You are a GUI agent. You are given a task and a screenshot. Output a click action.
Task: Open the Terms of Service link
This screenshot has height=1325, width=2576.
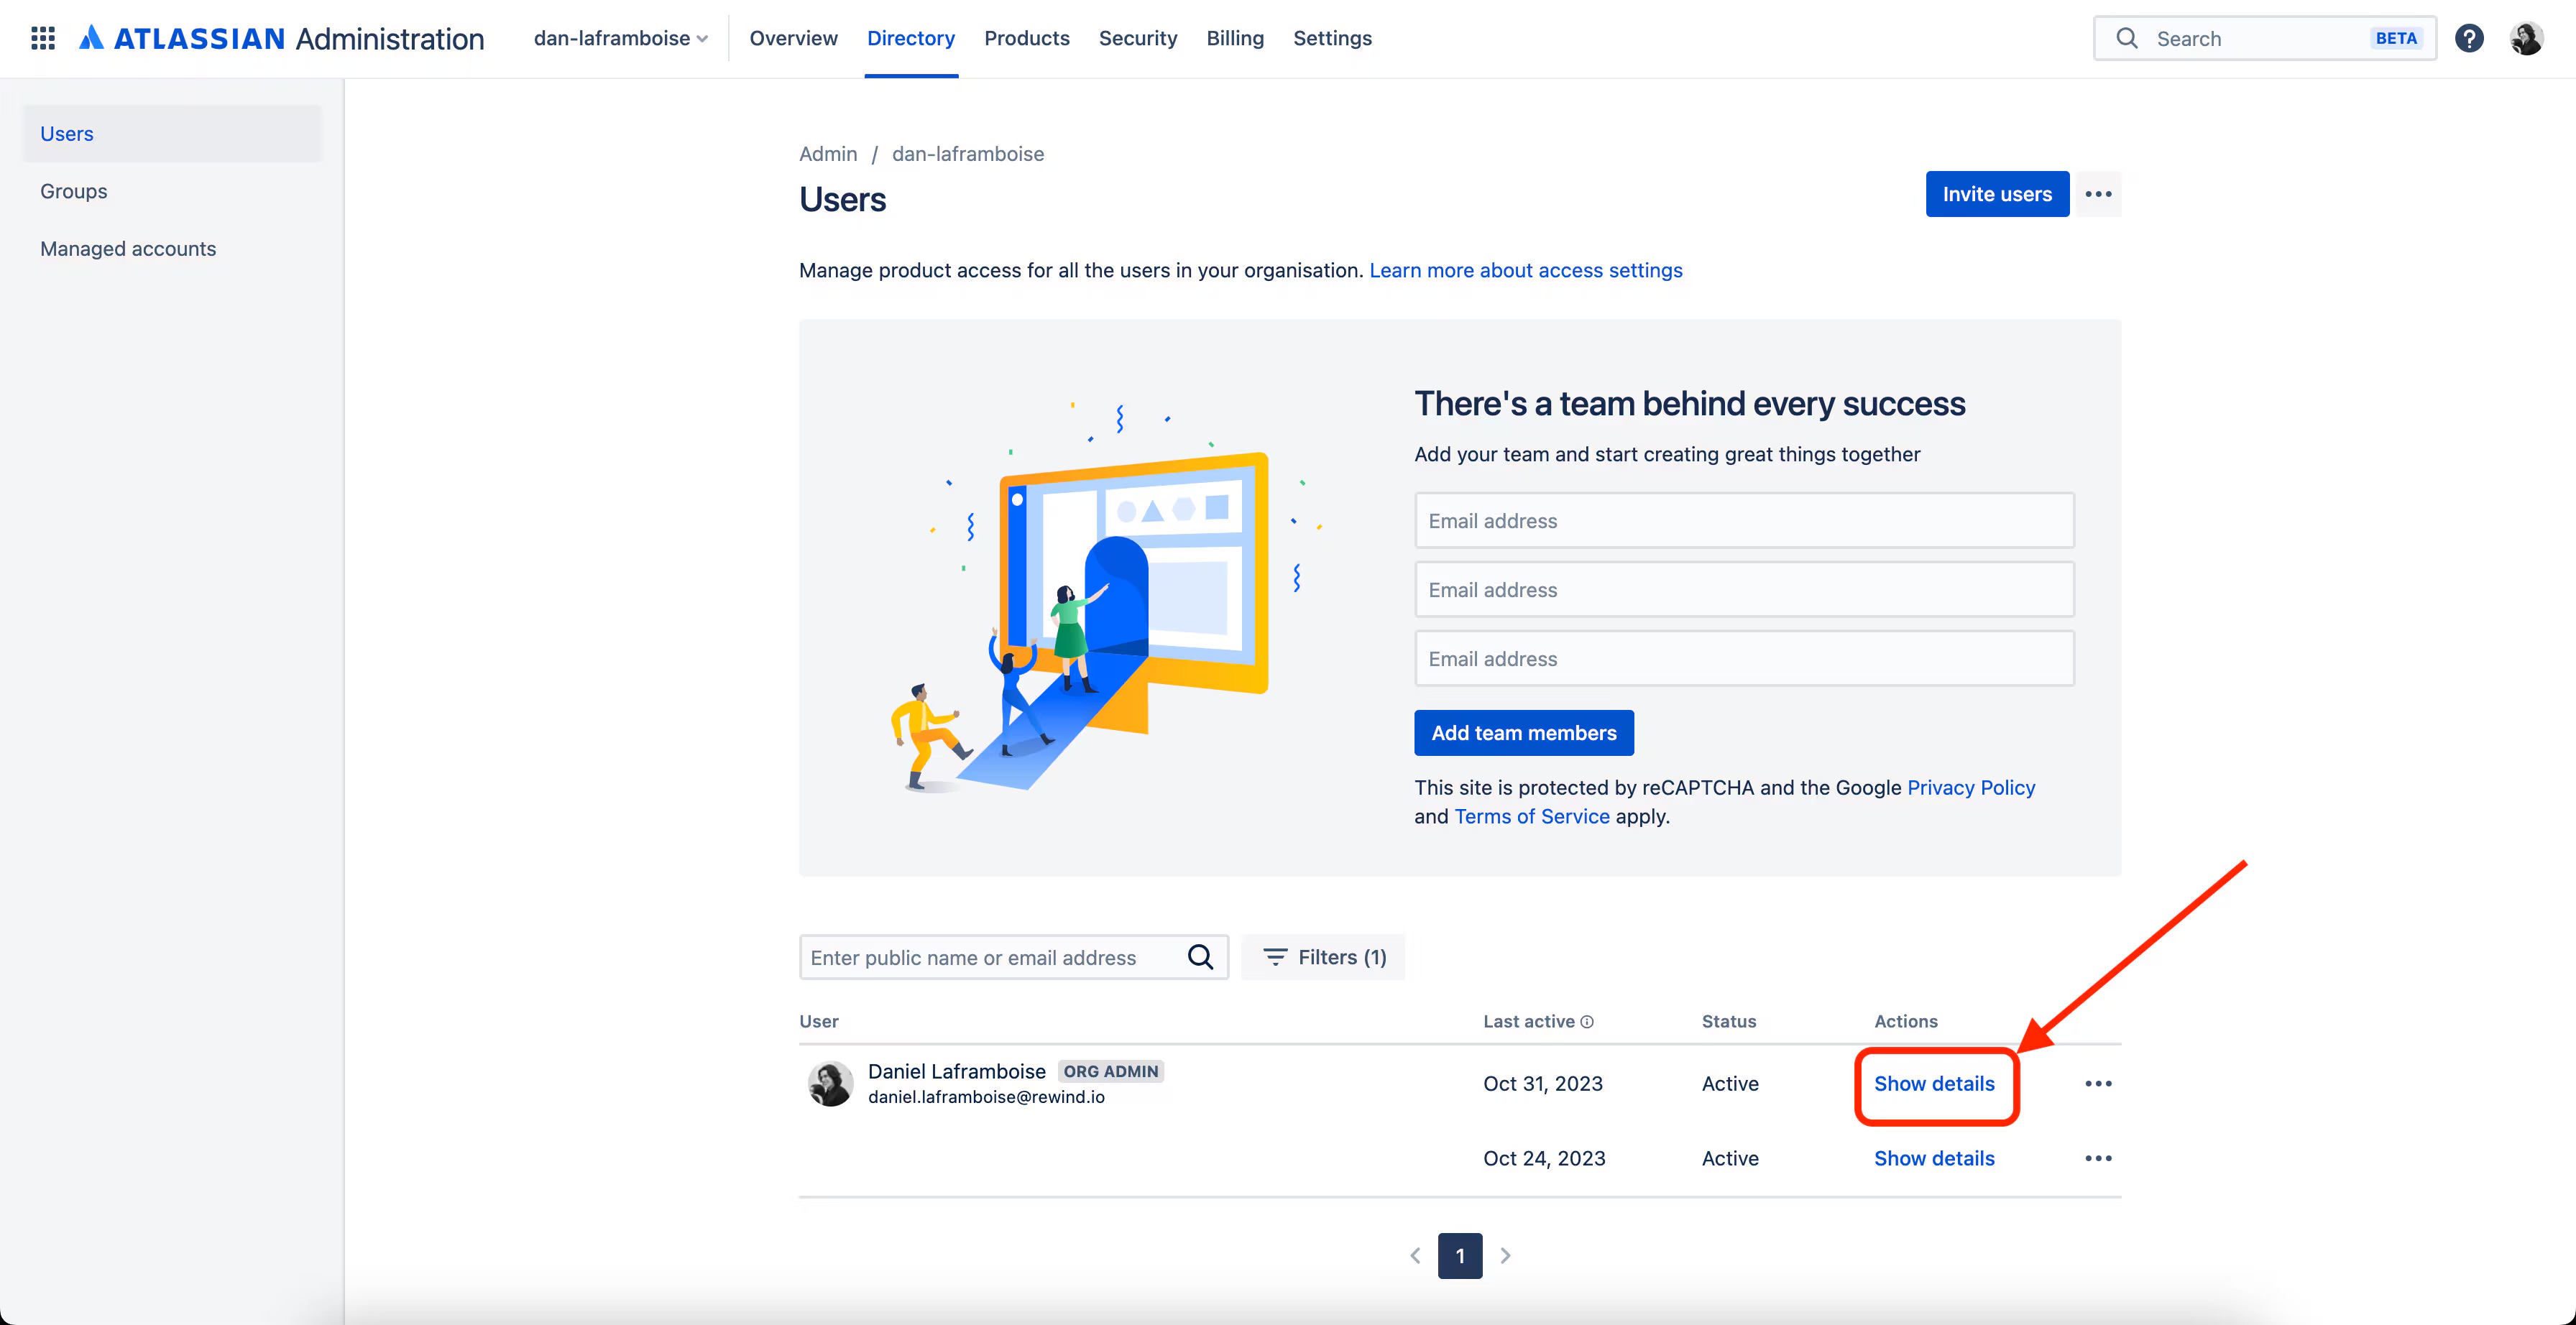pos(1531,816)
